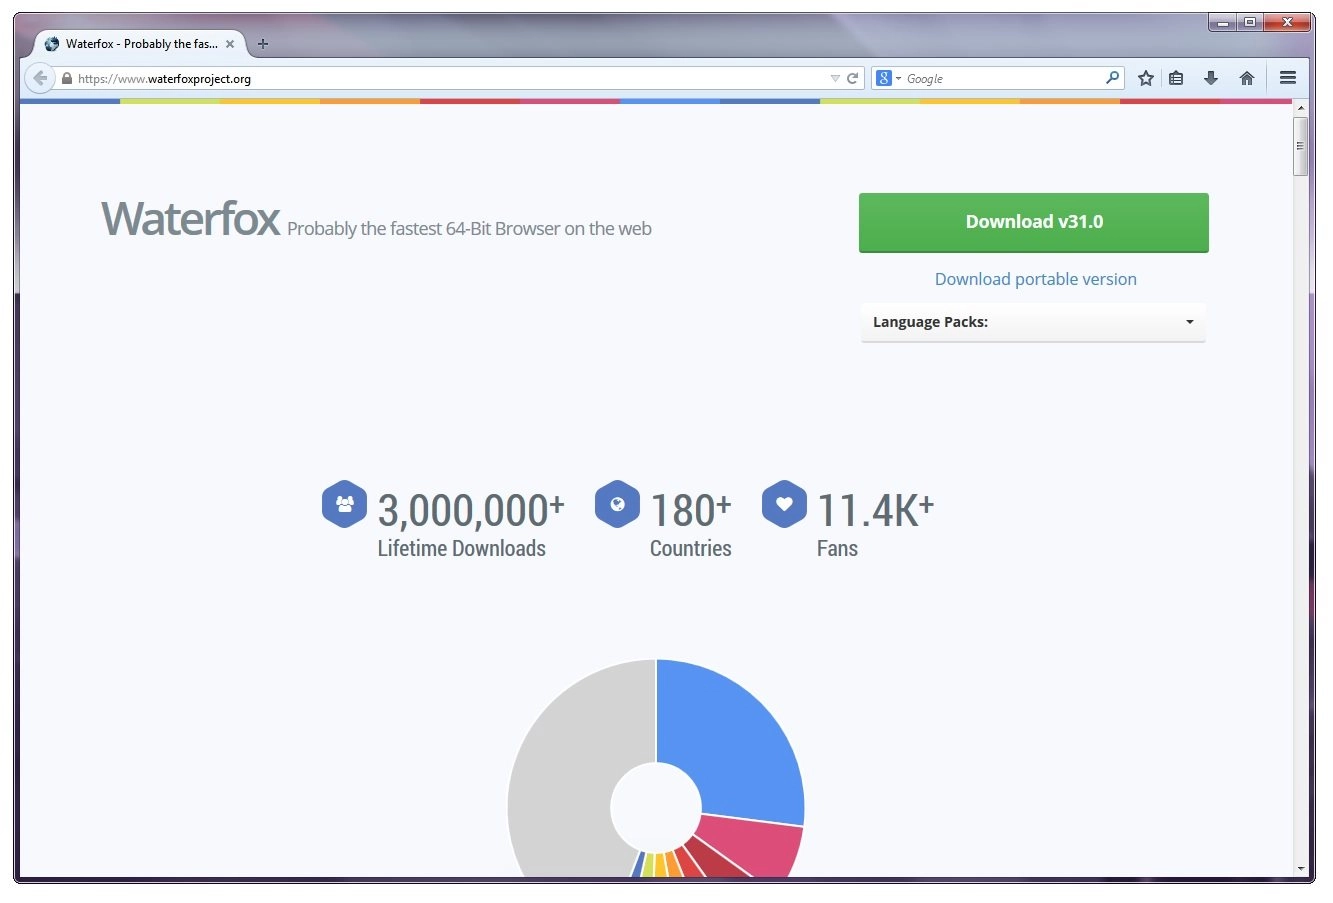Click the 11.4K+ fans figure

point(875,510)
